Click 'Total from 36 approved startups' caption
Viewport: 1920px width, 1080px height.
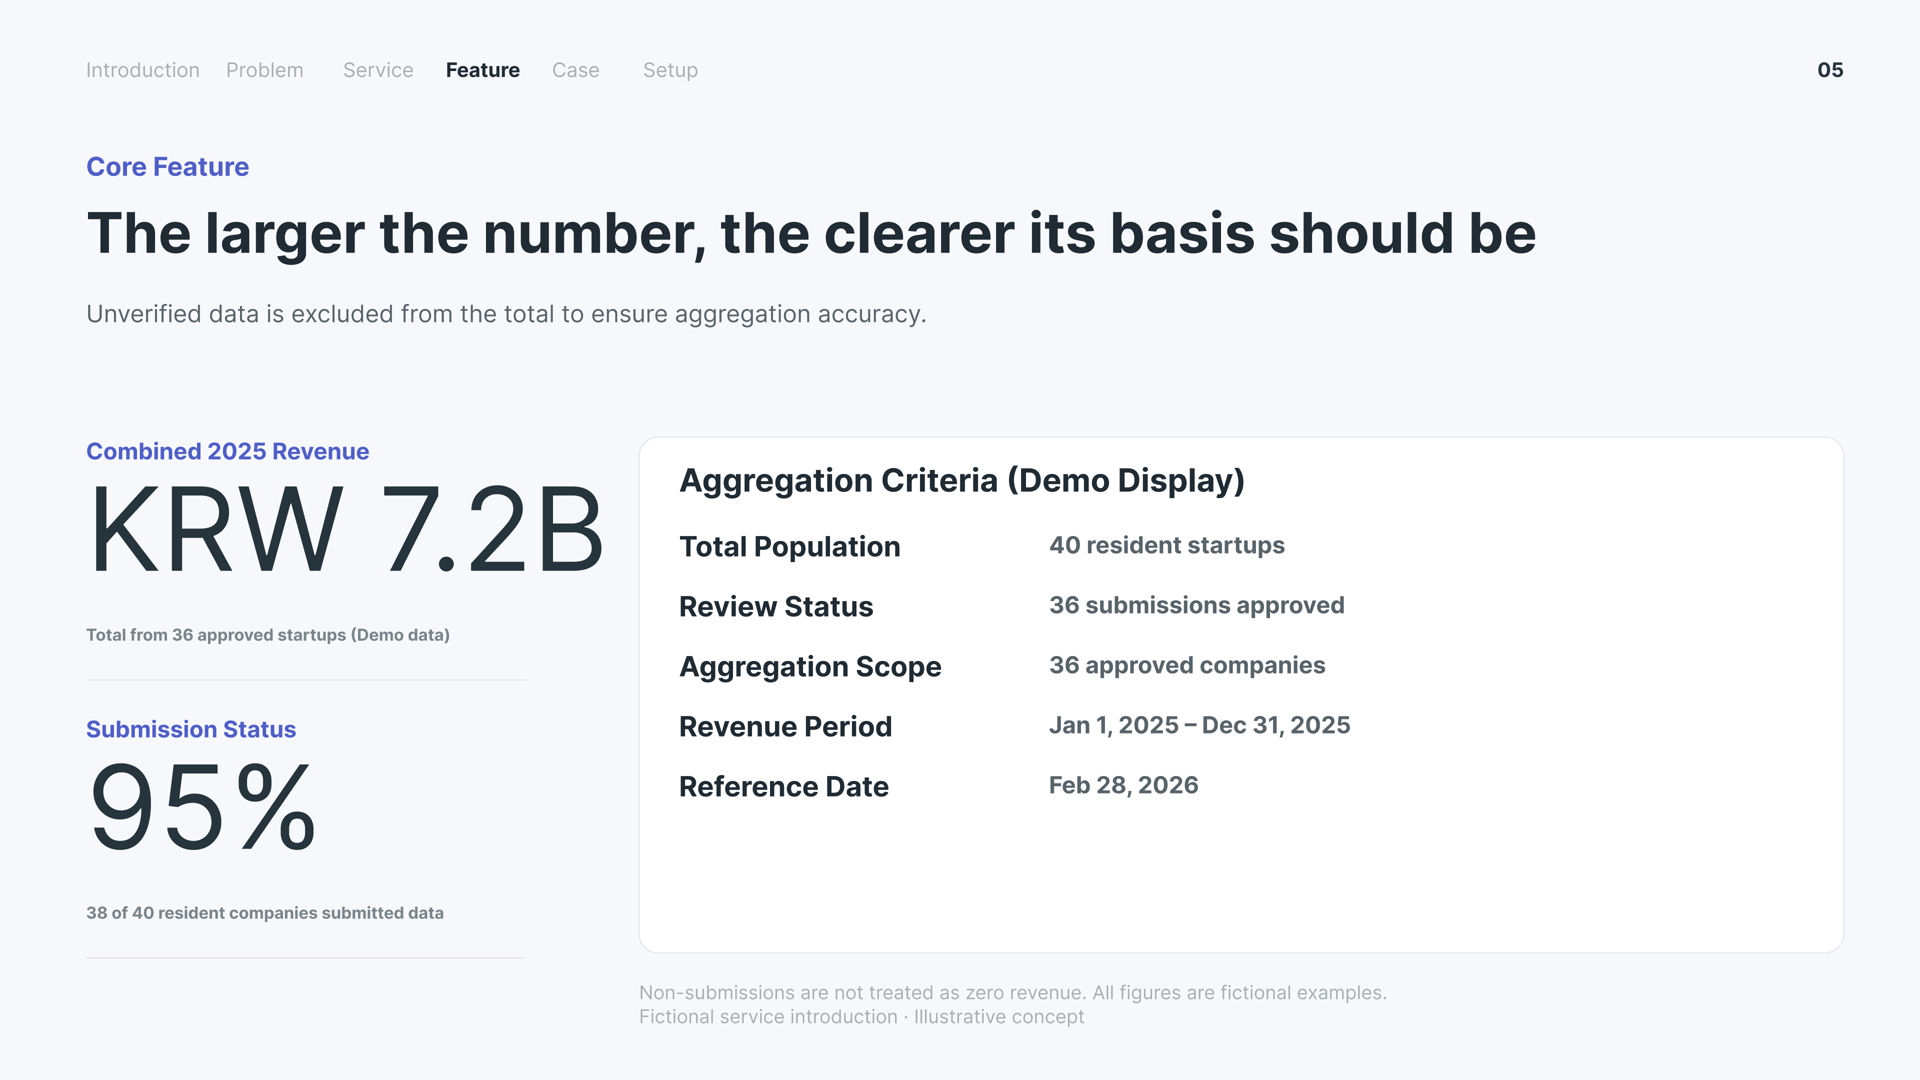[x=268, y=635]
